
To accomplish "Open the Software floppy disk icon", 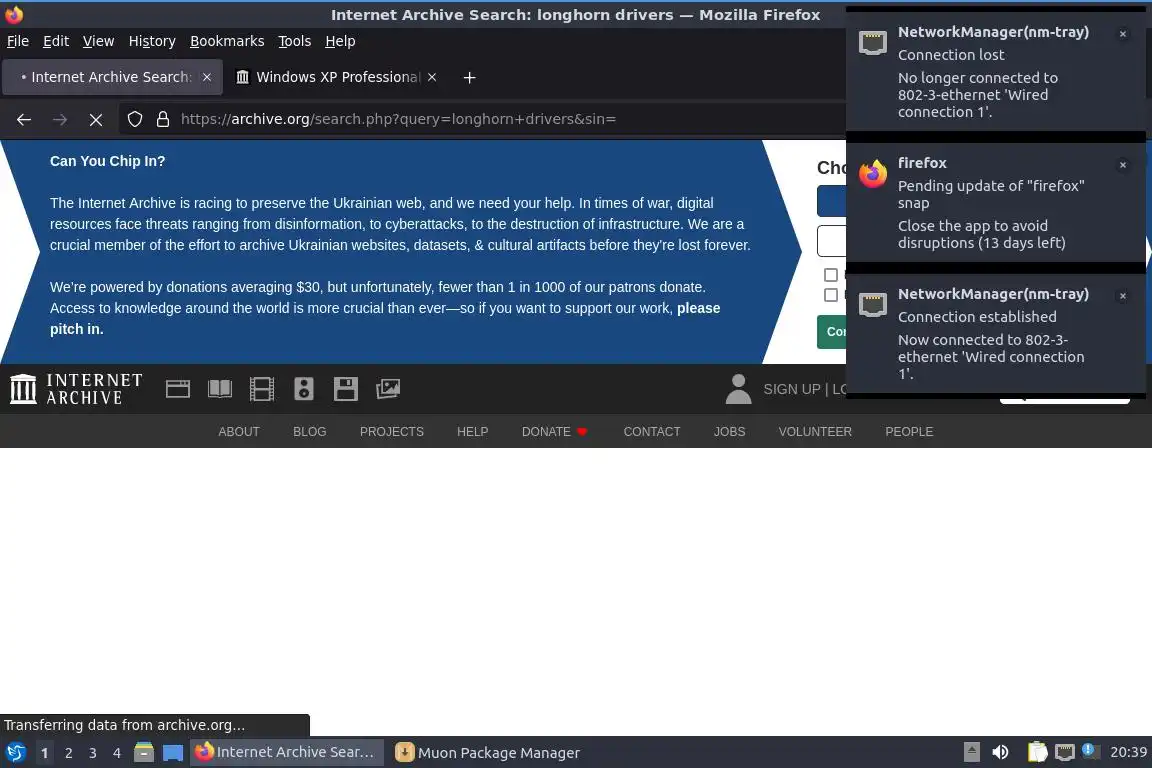I will [x=345, y=389].
